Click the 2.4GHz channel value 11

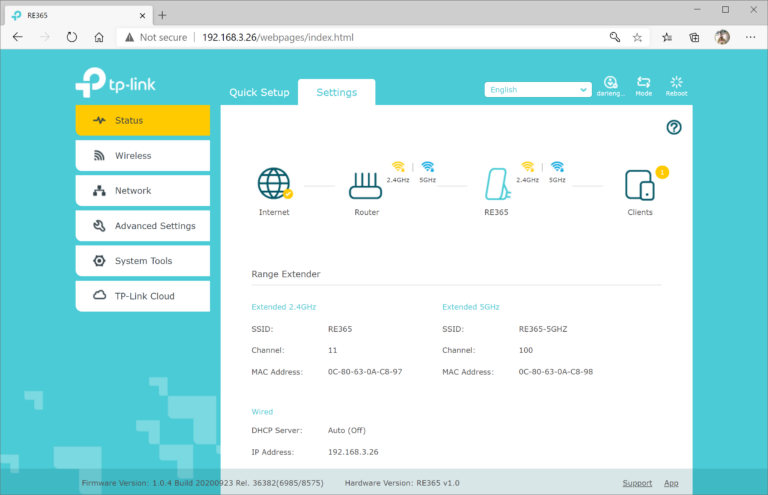[333, 350]
